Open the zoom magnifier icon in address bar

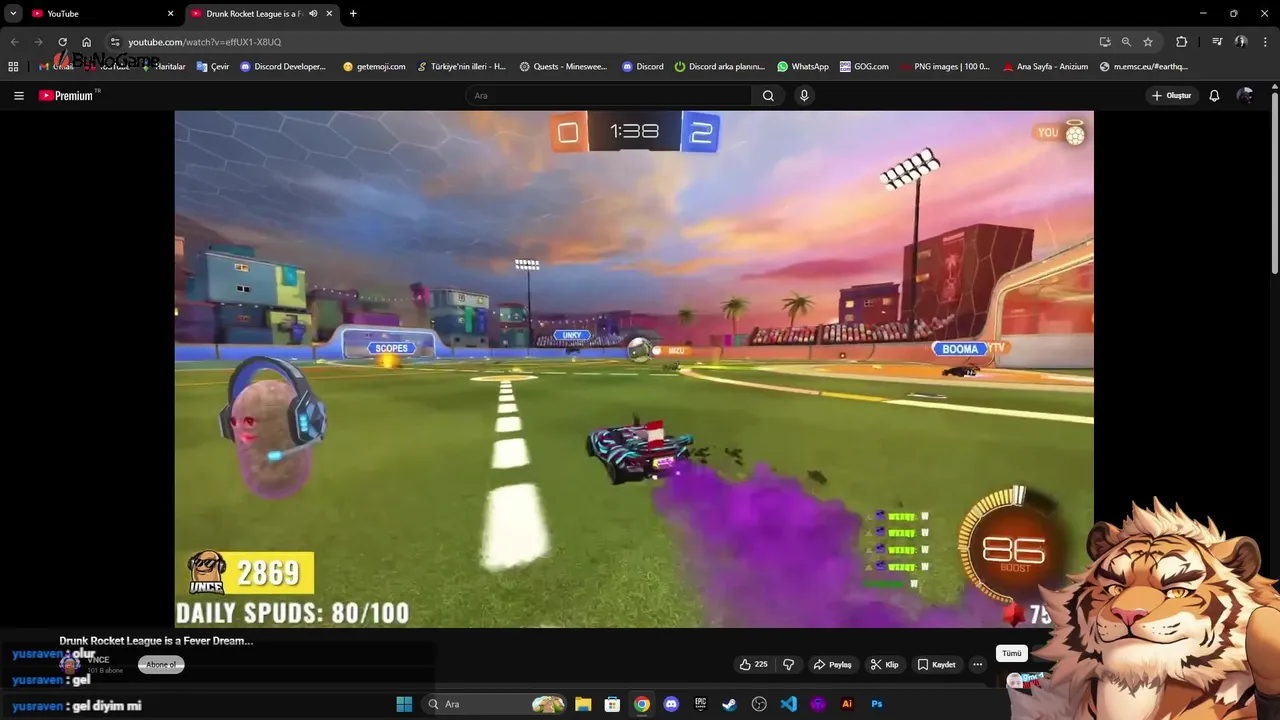(x=1126, y=42)
